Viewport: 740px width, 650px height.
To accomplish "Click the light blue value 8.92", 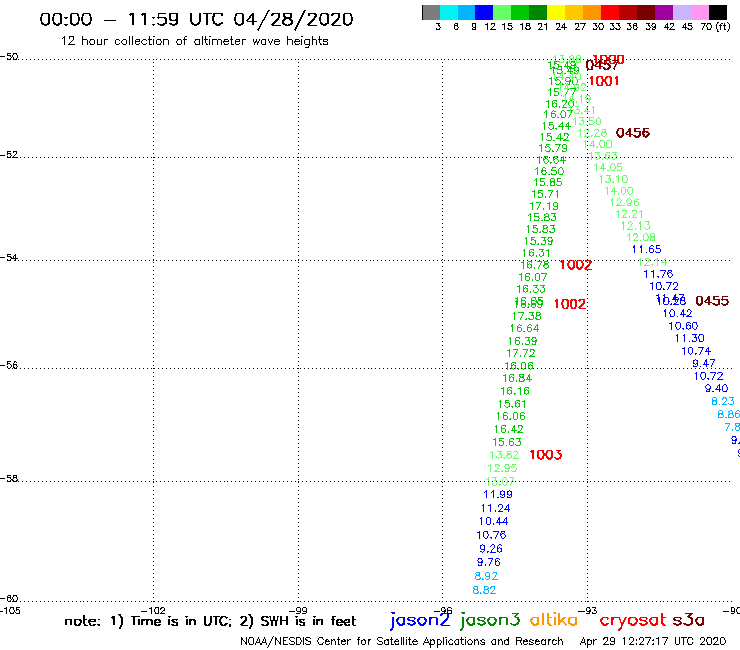I will [486, 576].
